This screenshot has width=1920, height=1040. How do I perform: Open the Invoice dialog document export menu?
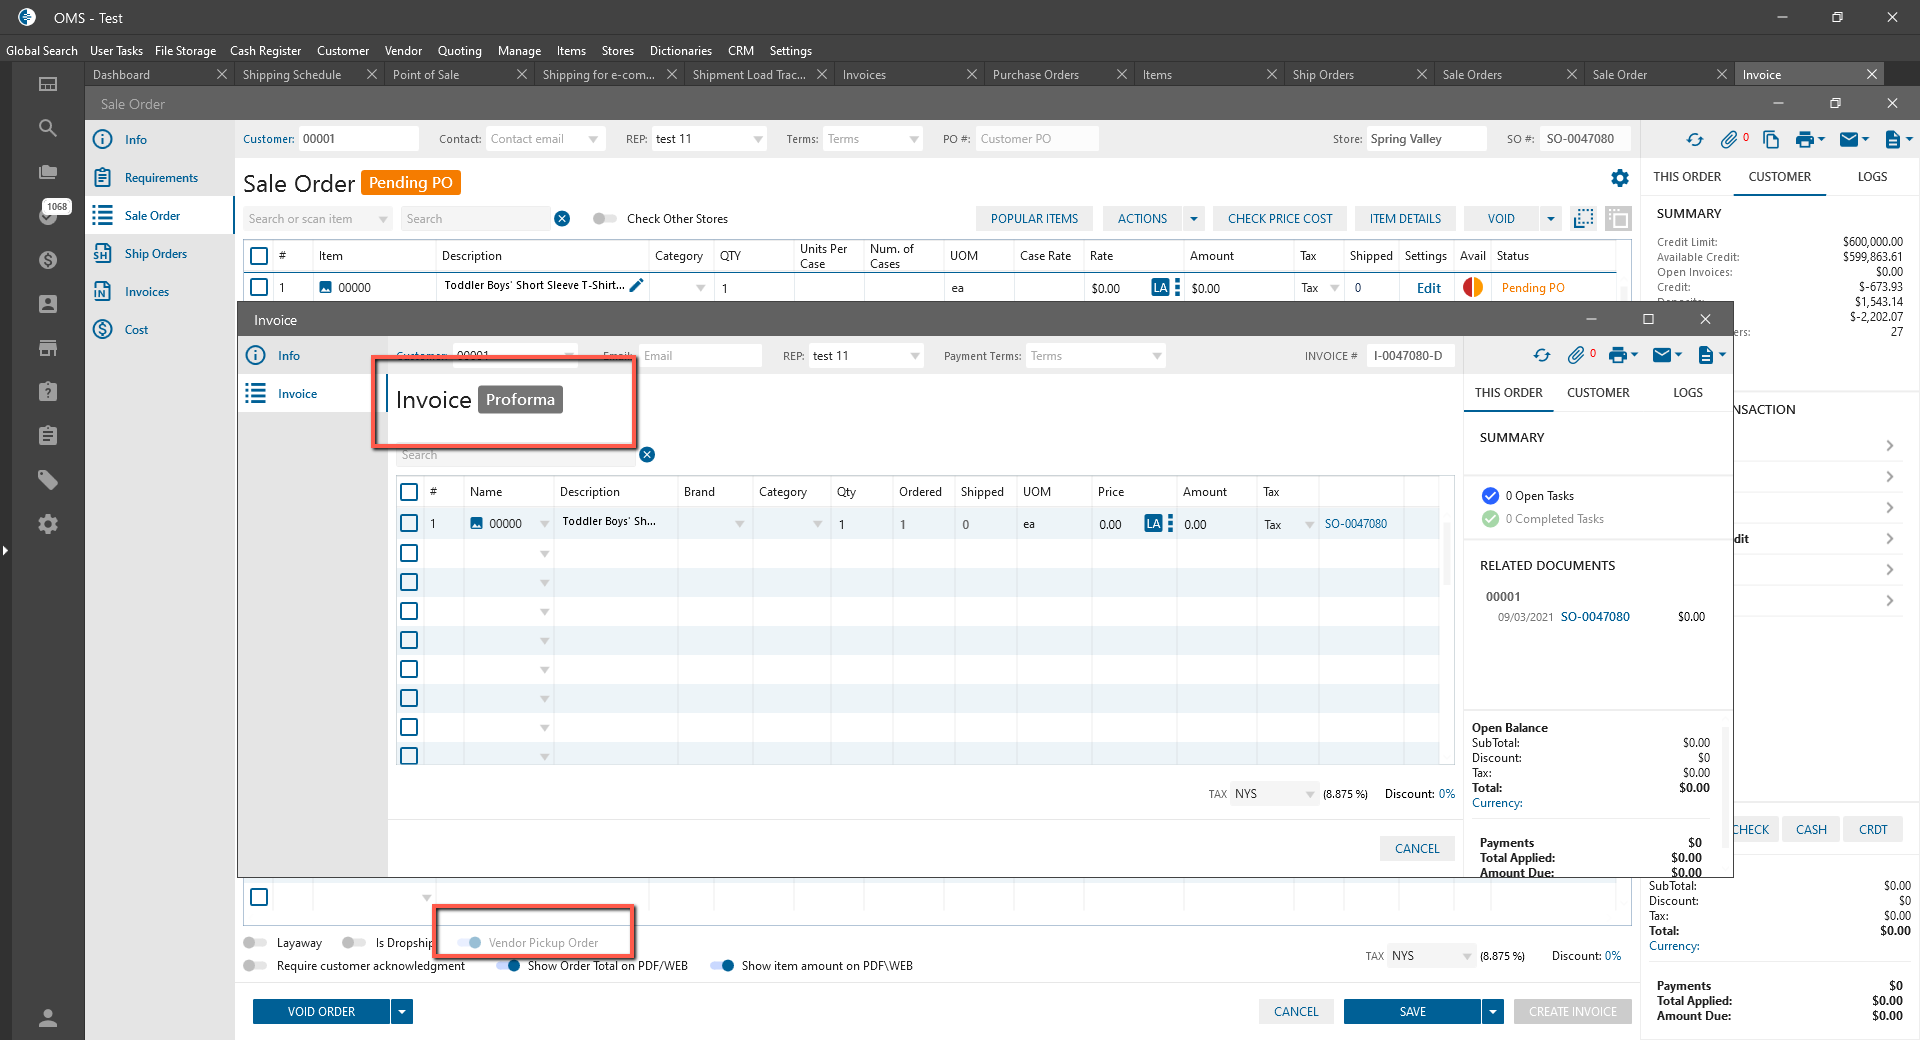pyautogui.click(x=1711, y=356)
